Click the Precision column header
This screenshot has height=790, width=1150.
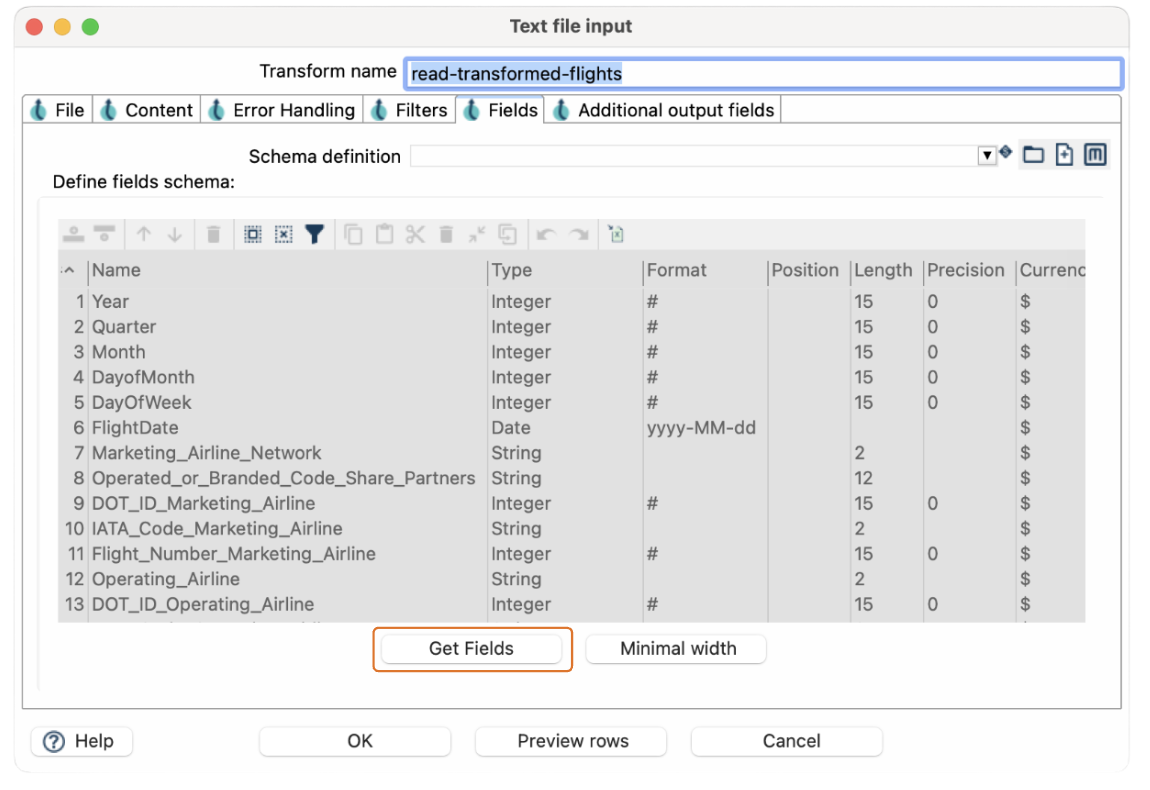click(969, 271)
